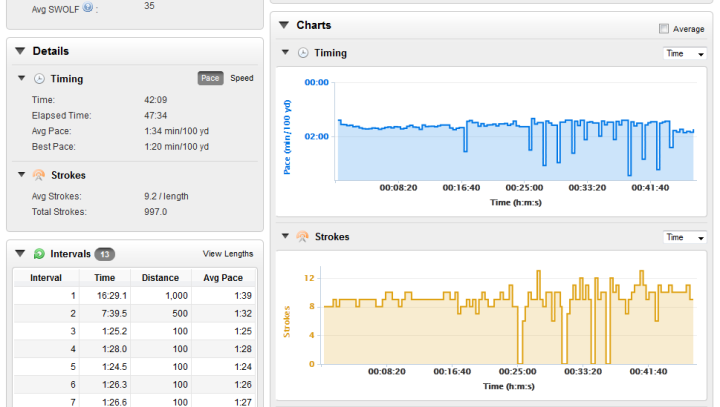This screenshot has width=720, height=407.
Task: Collapse the Intervals panel
Action: 20,254
